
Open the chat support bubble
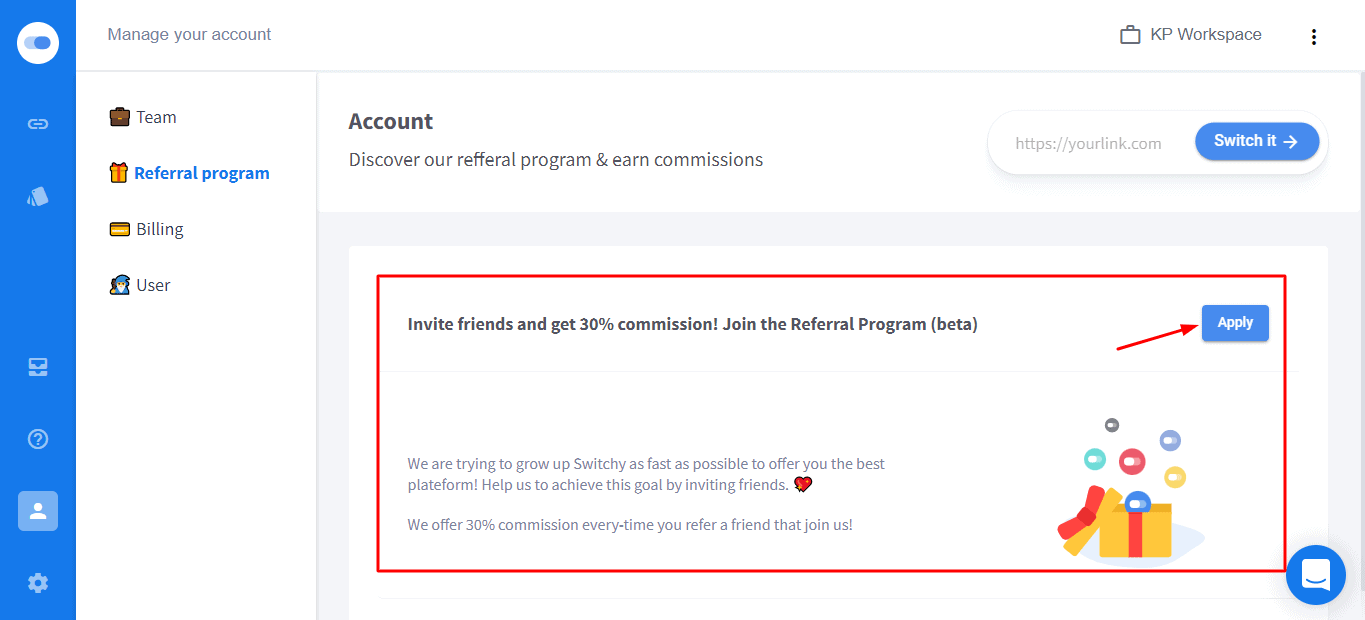pyautogui.click(x=1315, y=575)
